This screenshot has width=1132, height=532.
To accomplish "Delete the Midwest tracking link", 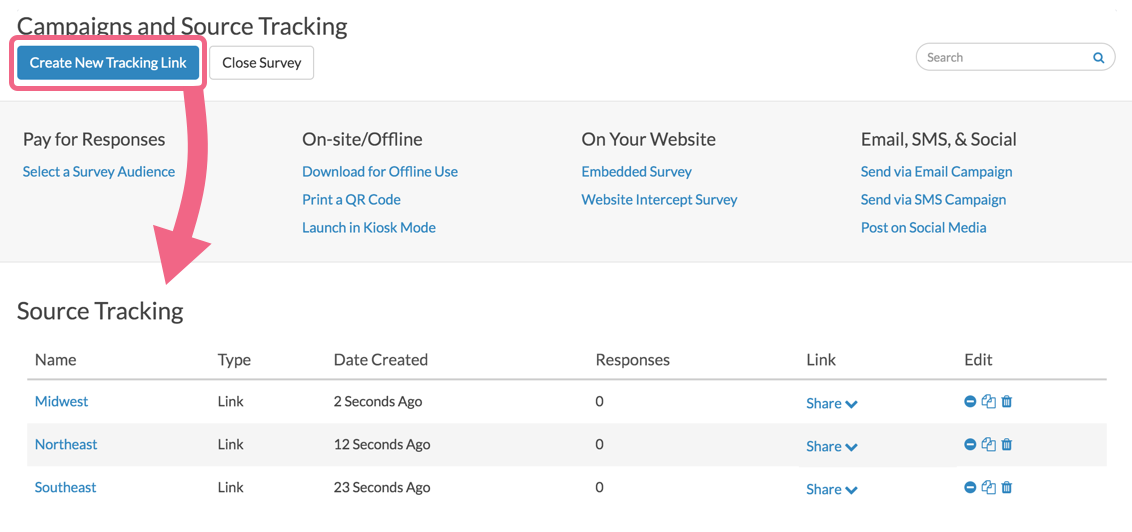I will pyautogui.click(x=1007, y=402).
